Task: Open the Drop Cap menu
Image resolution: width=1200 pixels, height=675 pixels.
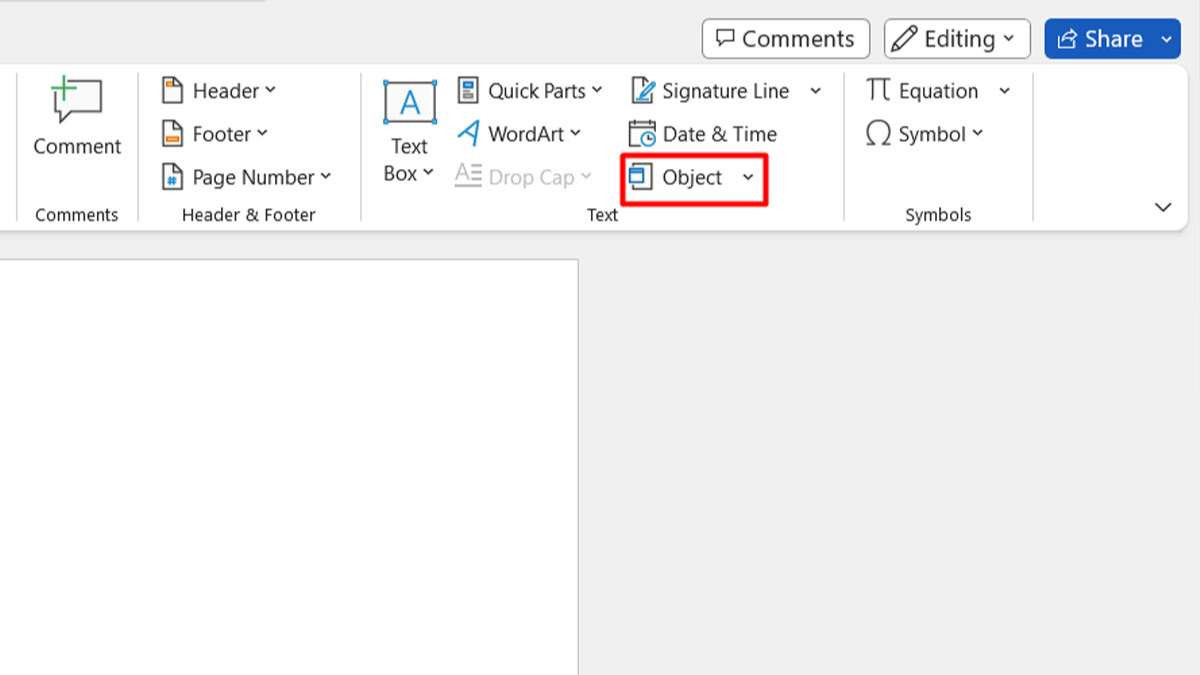Action: pos(524,176)
